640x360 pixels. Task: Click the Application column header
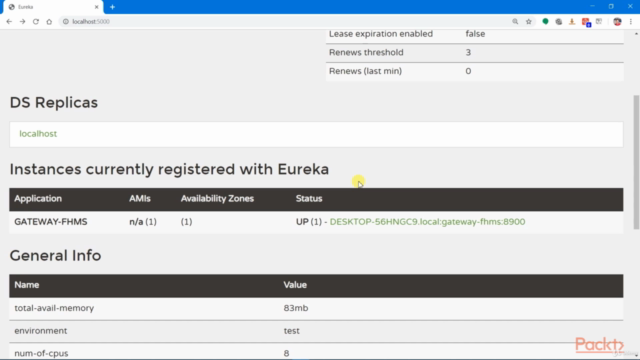coord(38,199)
